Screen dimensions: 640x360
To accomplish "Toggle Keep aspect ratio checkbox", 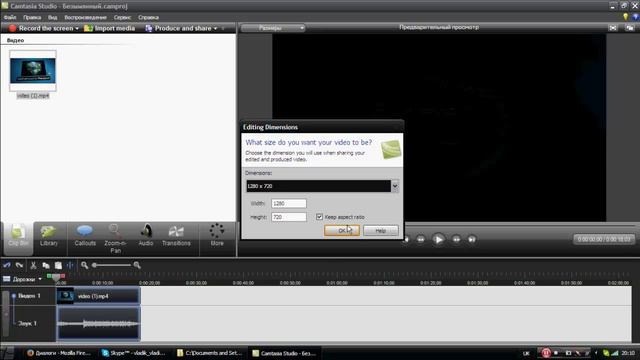I will [x=319, y=217].
